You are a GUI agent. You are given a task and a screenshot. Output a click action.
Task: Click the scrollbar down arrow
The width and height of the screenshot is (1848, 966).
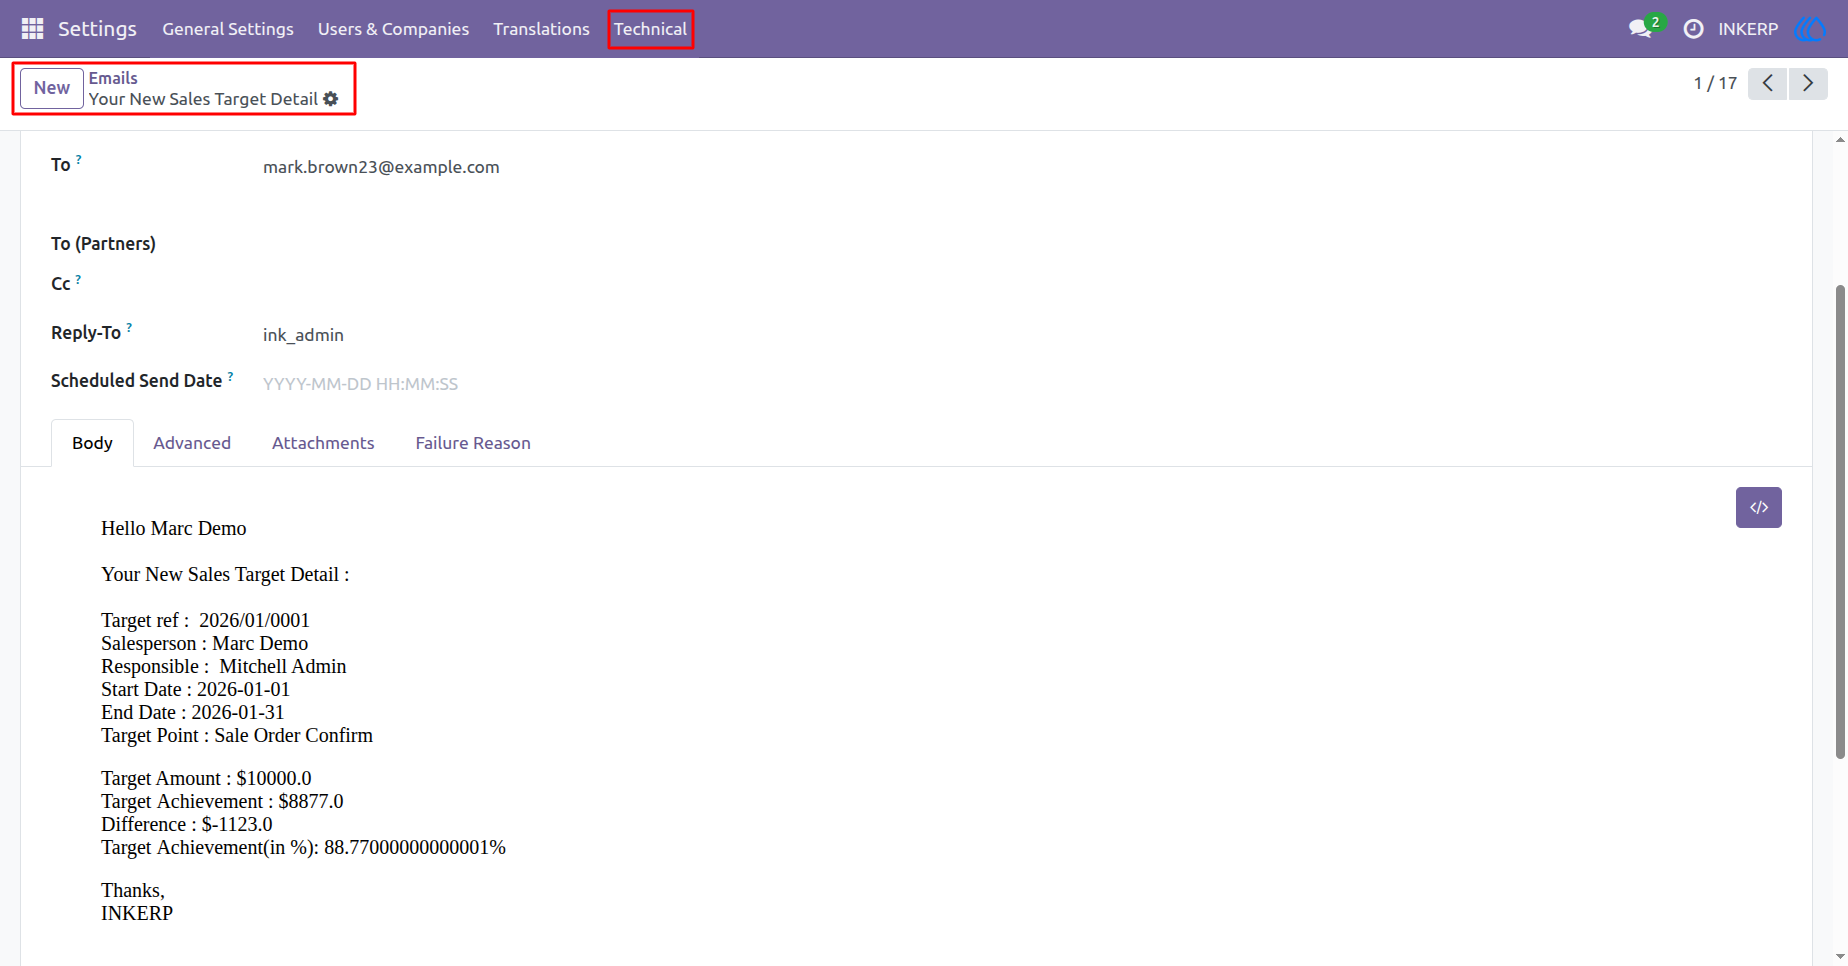pyautogui.click(x=1840, y=957)
